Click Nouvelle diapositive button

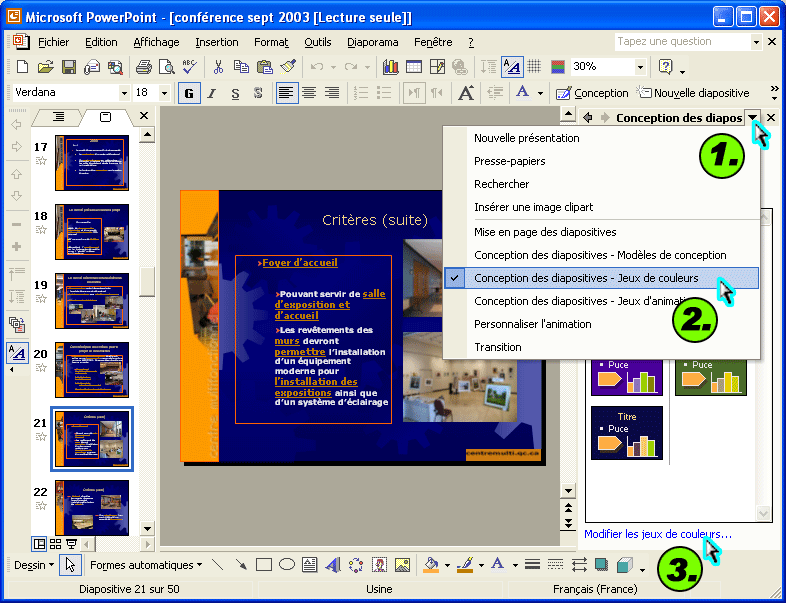pos(693,93)
